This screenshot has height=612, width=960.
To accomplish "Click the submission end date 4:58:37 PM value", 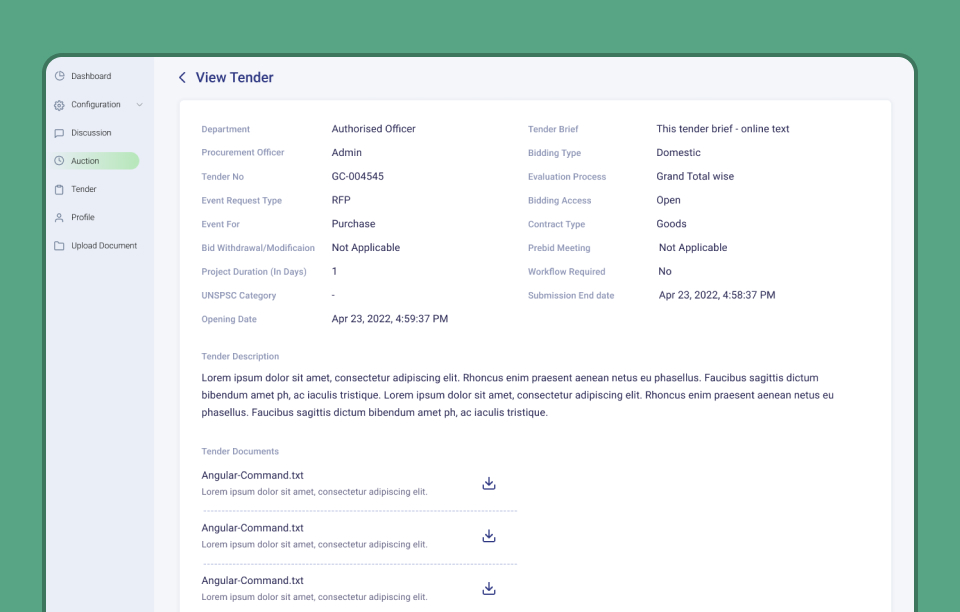I will click(717, 295).
